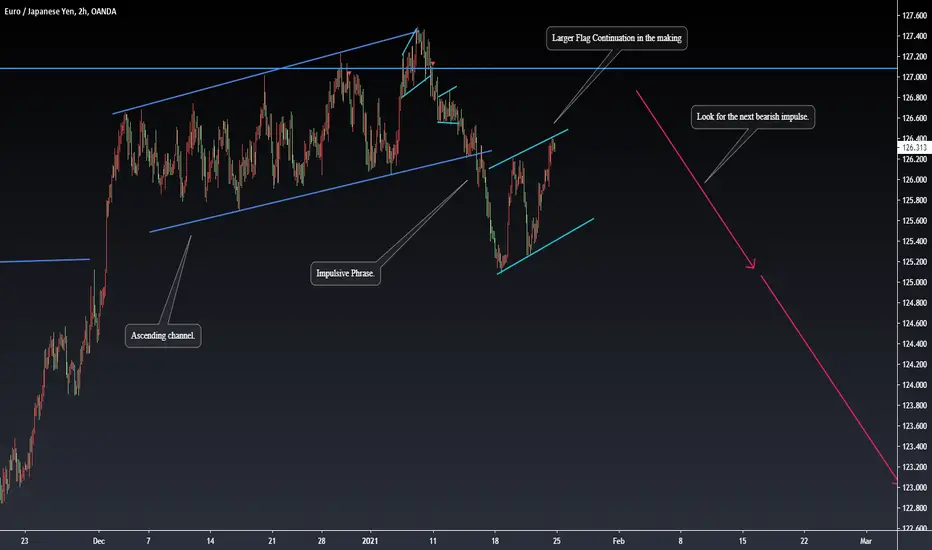
Task: Click the 123.000 price axis label
Action: click(914, 488)
